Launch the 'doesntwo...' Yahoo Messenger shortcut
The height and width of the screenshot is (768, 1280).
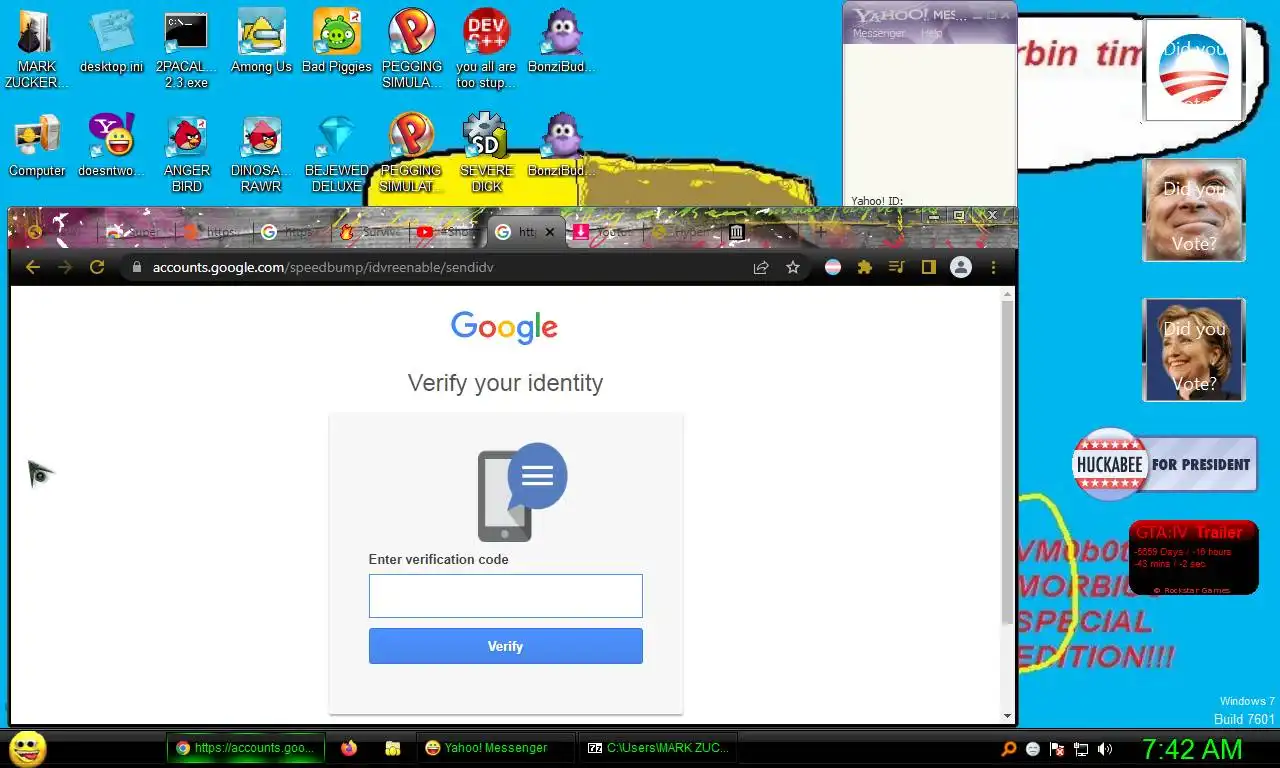pyautogui.click(x=111, y=145)
